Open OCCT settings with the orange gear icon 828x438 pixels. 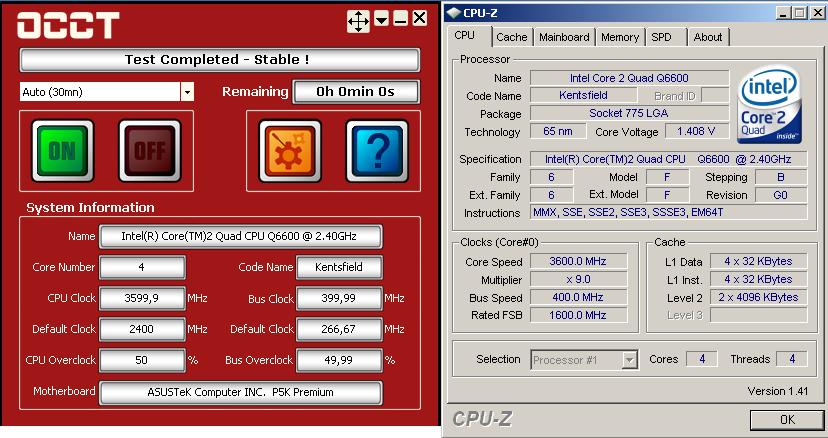(290, 151)
